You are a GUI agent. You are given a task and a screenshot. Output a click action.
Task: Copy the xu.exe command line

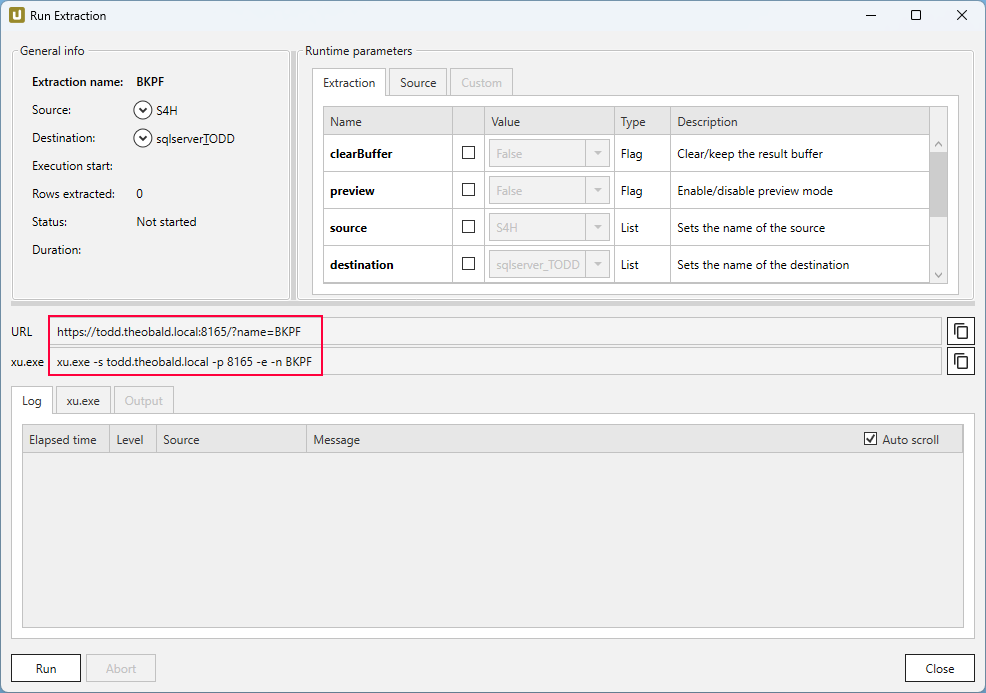tap(961, 361)
